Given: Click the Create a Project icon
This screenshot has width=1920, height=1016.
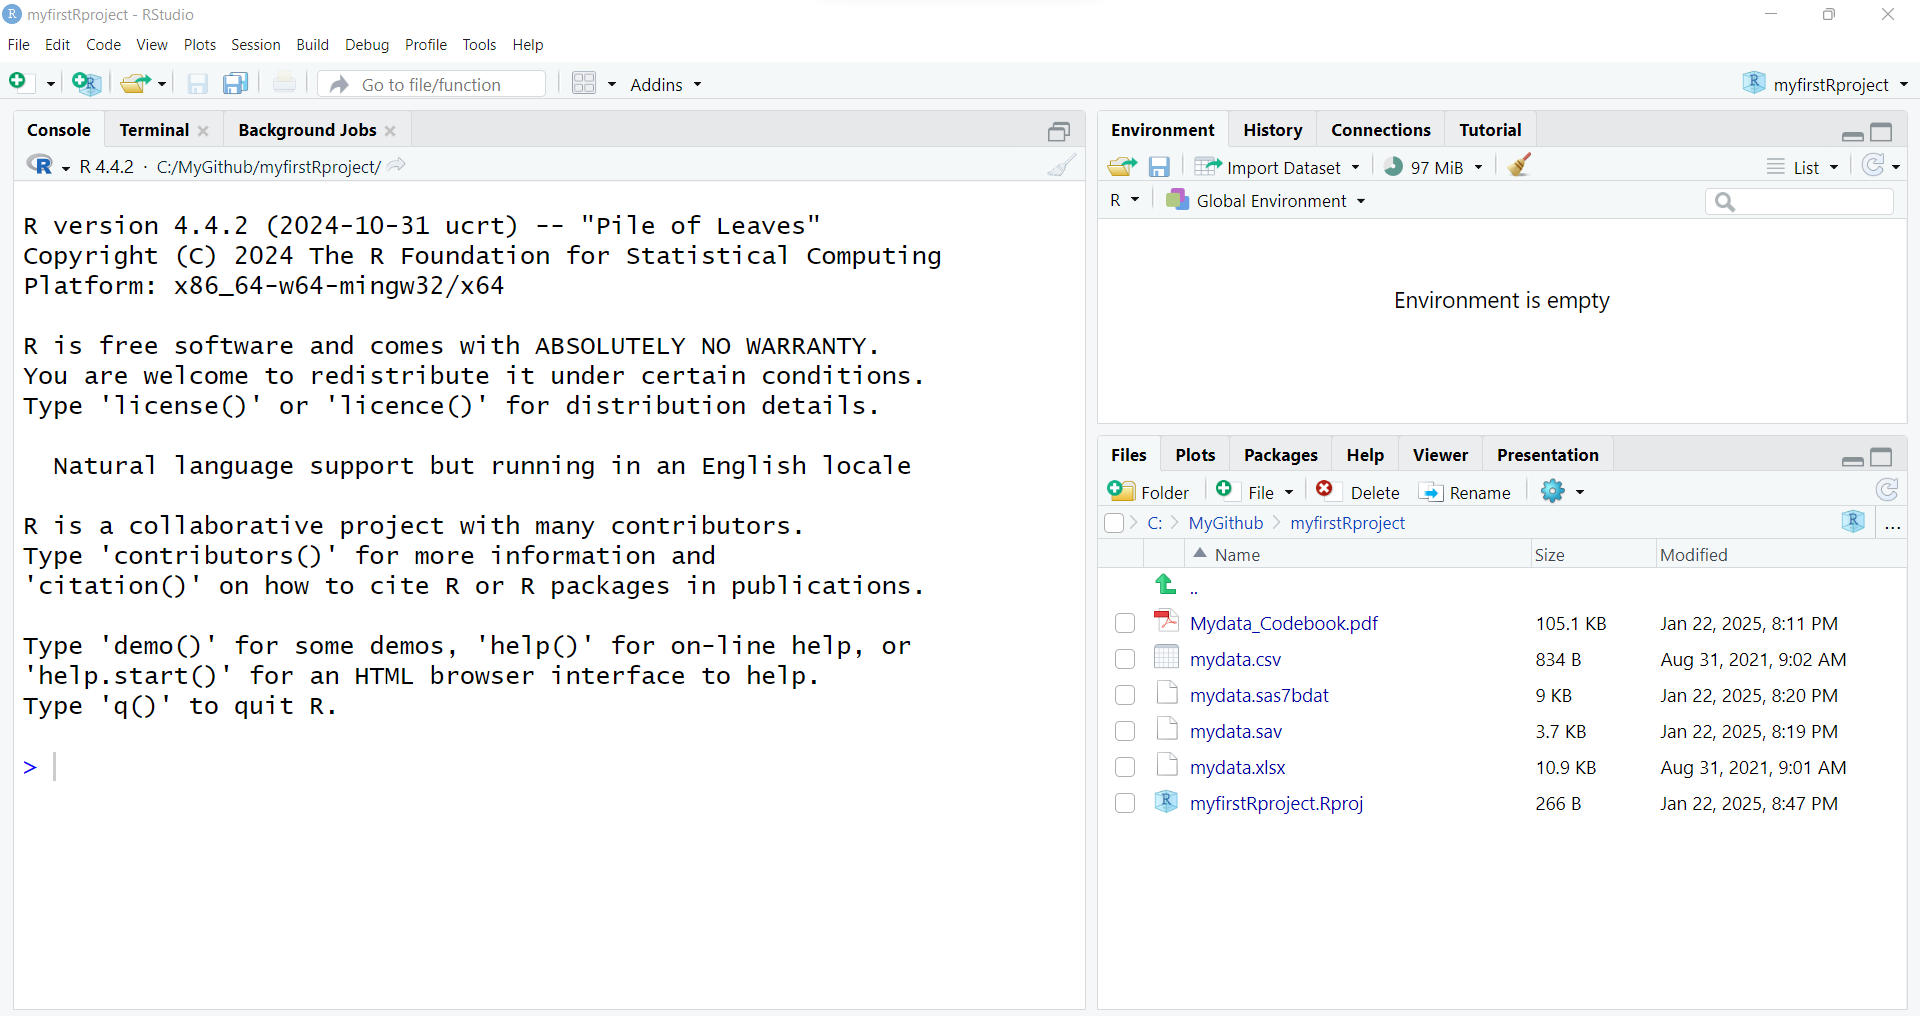Looking at the screenshot, I should tap(86, 84).
